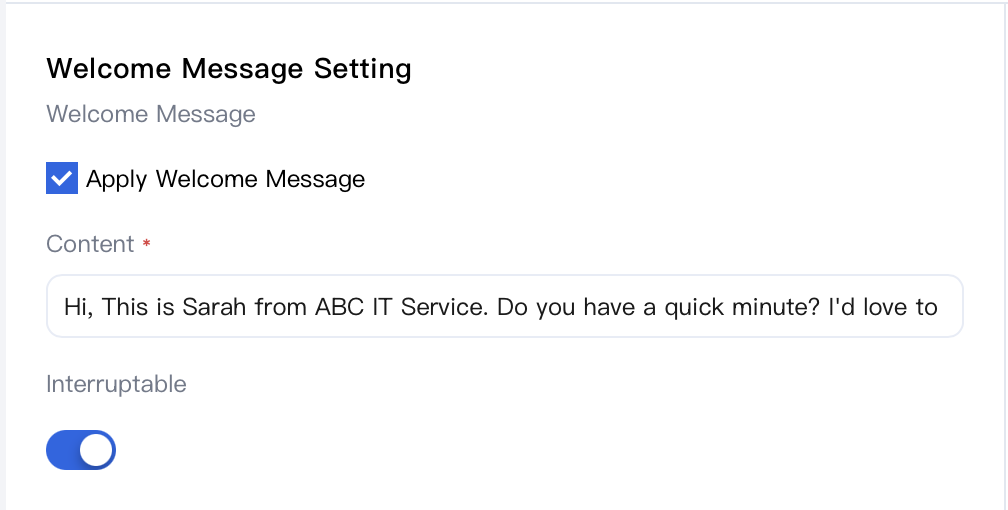Focus the Content text input field

(505, 306)
